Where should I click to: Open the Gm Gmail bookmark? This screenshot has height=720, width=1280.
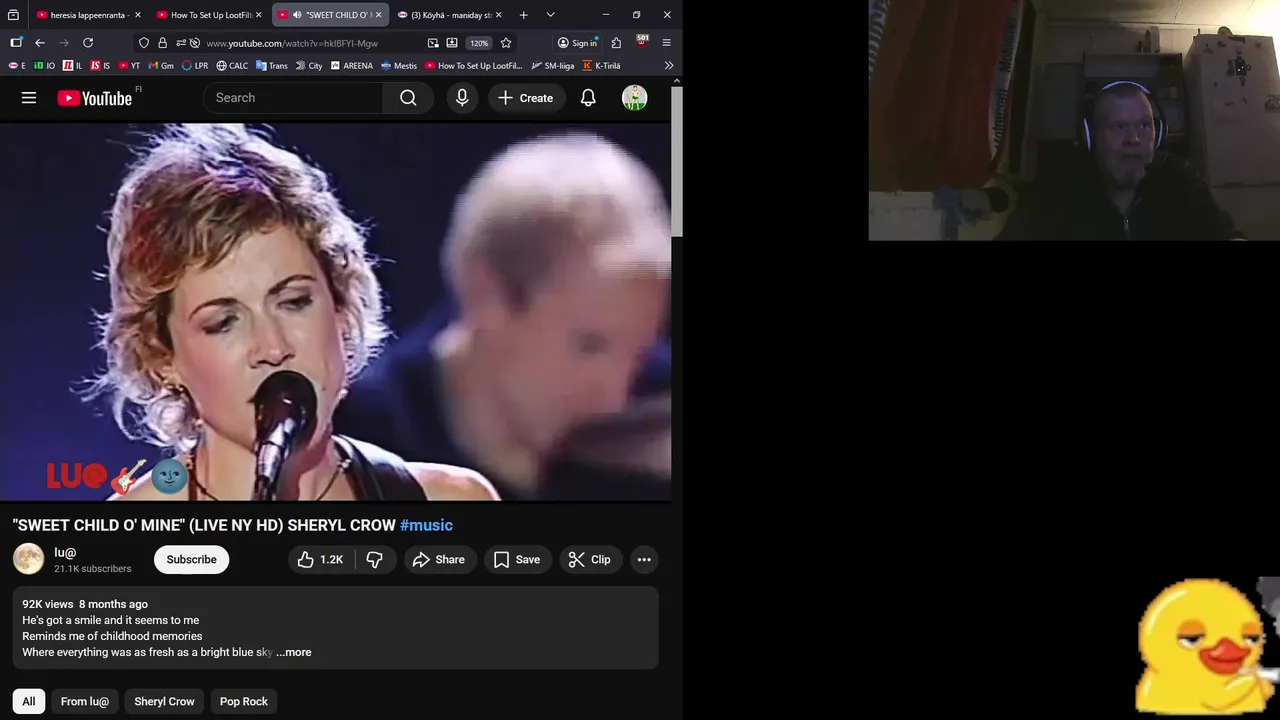[160, 66]
